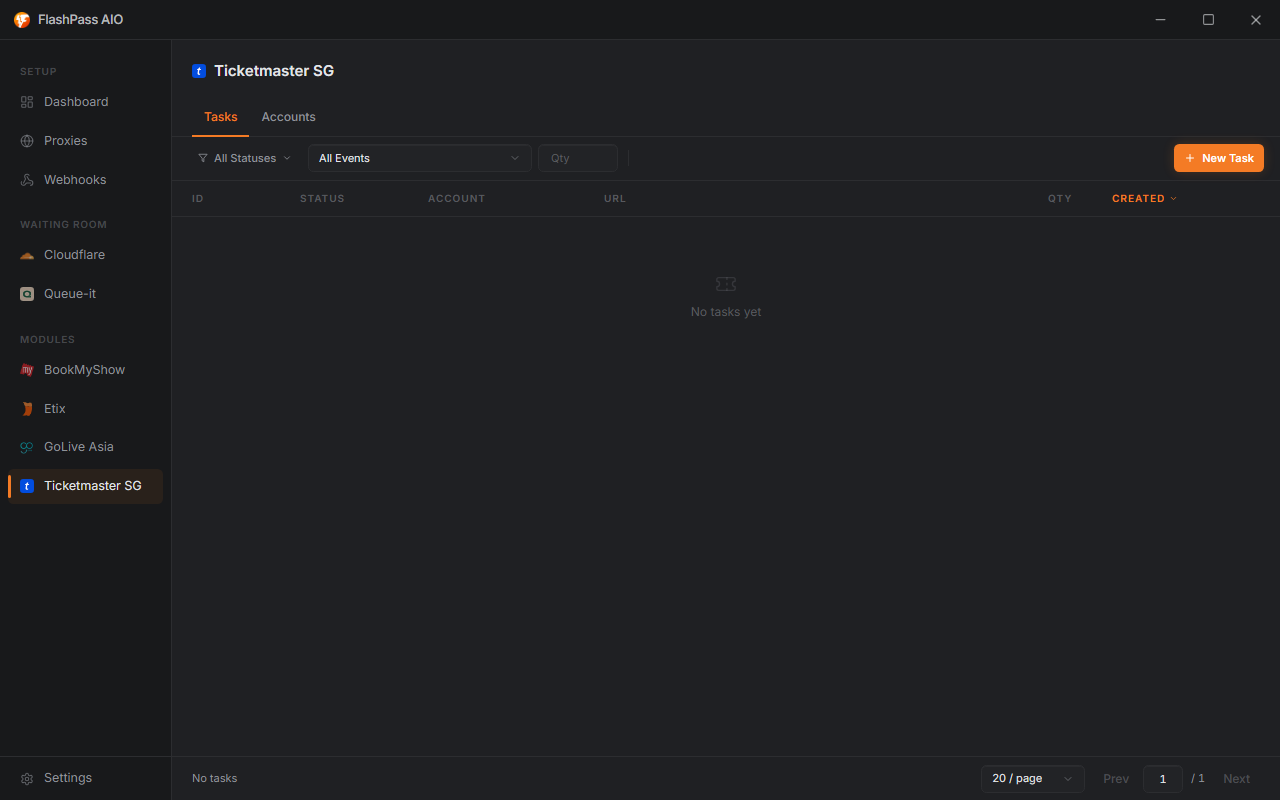Switch to the Accounts tab

click(x=288, y=117)
